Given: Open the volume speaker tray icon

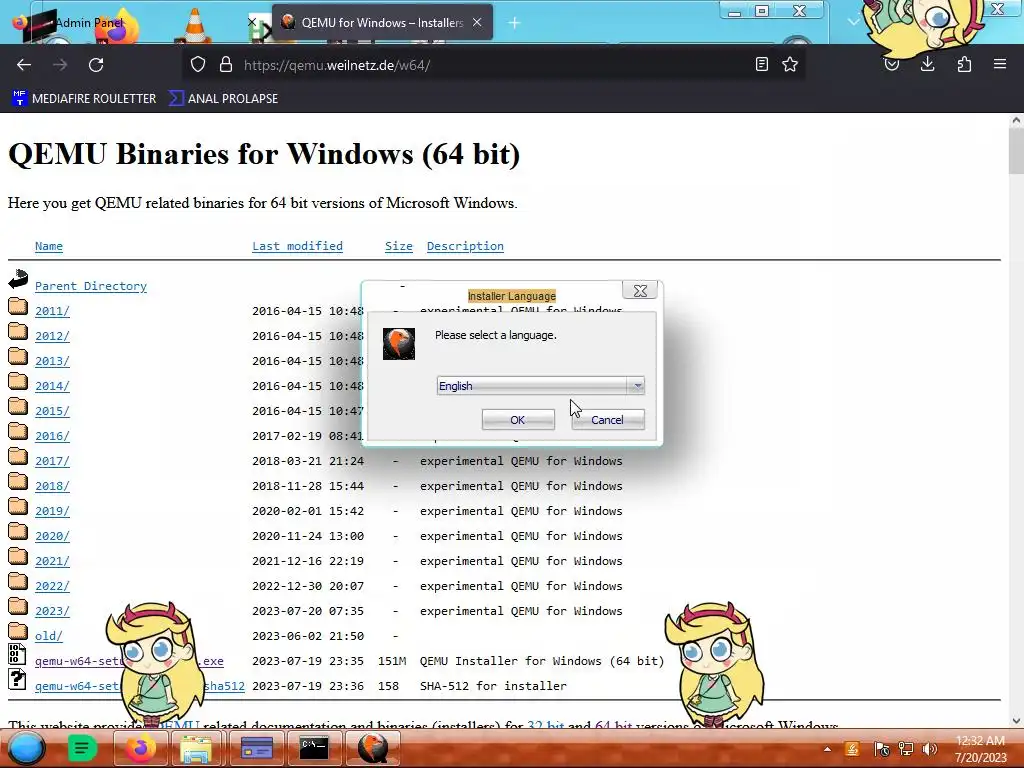Looking at the screenshot, I should coord(929,749).
